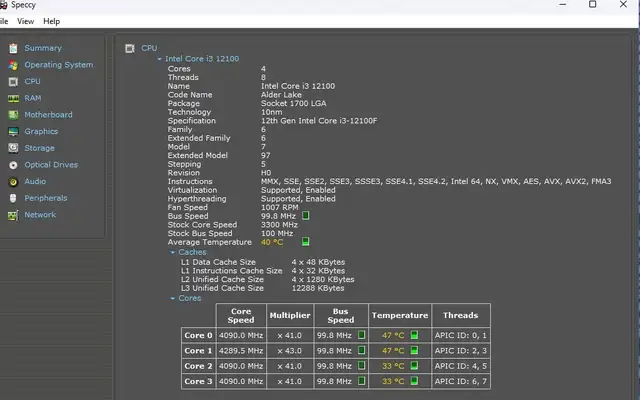
Task: Click Core 3 bus speed graph icon
Action: point(361,381)
